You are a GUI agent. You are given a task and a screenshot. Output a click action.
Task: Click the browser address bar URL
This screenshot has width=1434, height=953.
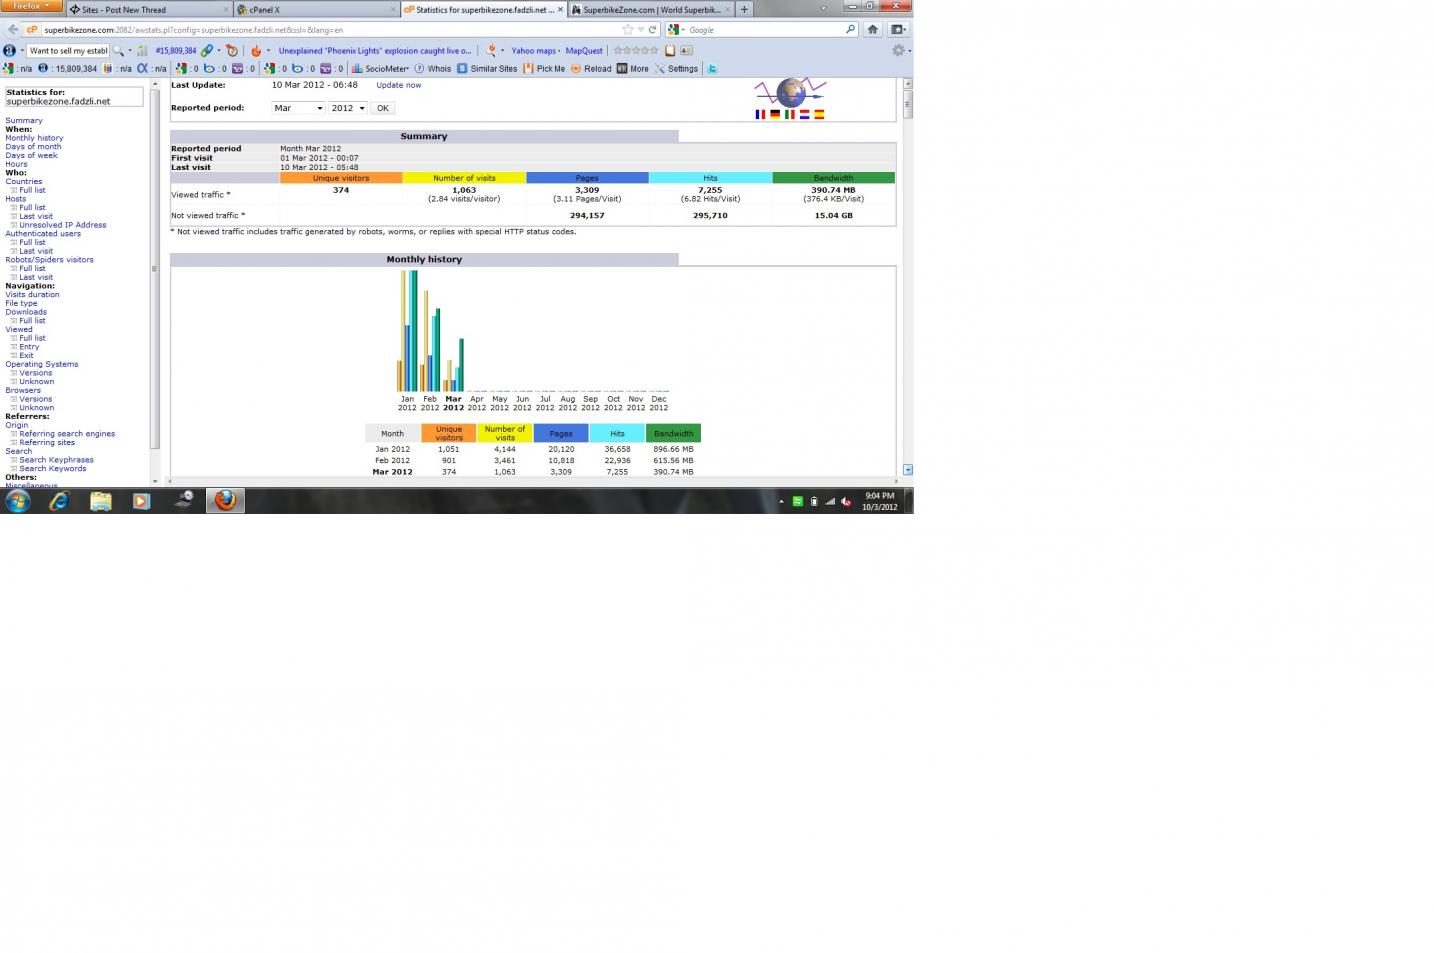tap(330, 30)
